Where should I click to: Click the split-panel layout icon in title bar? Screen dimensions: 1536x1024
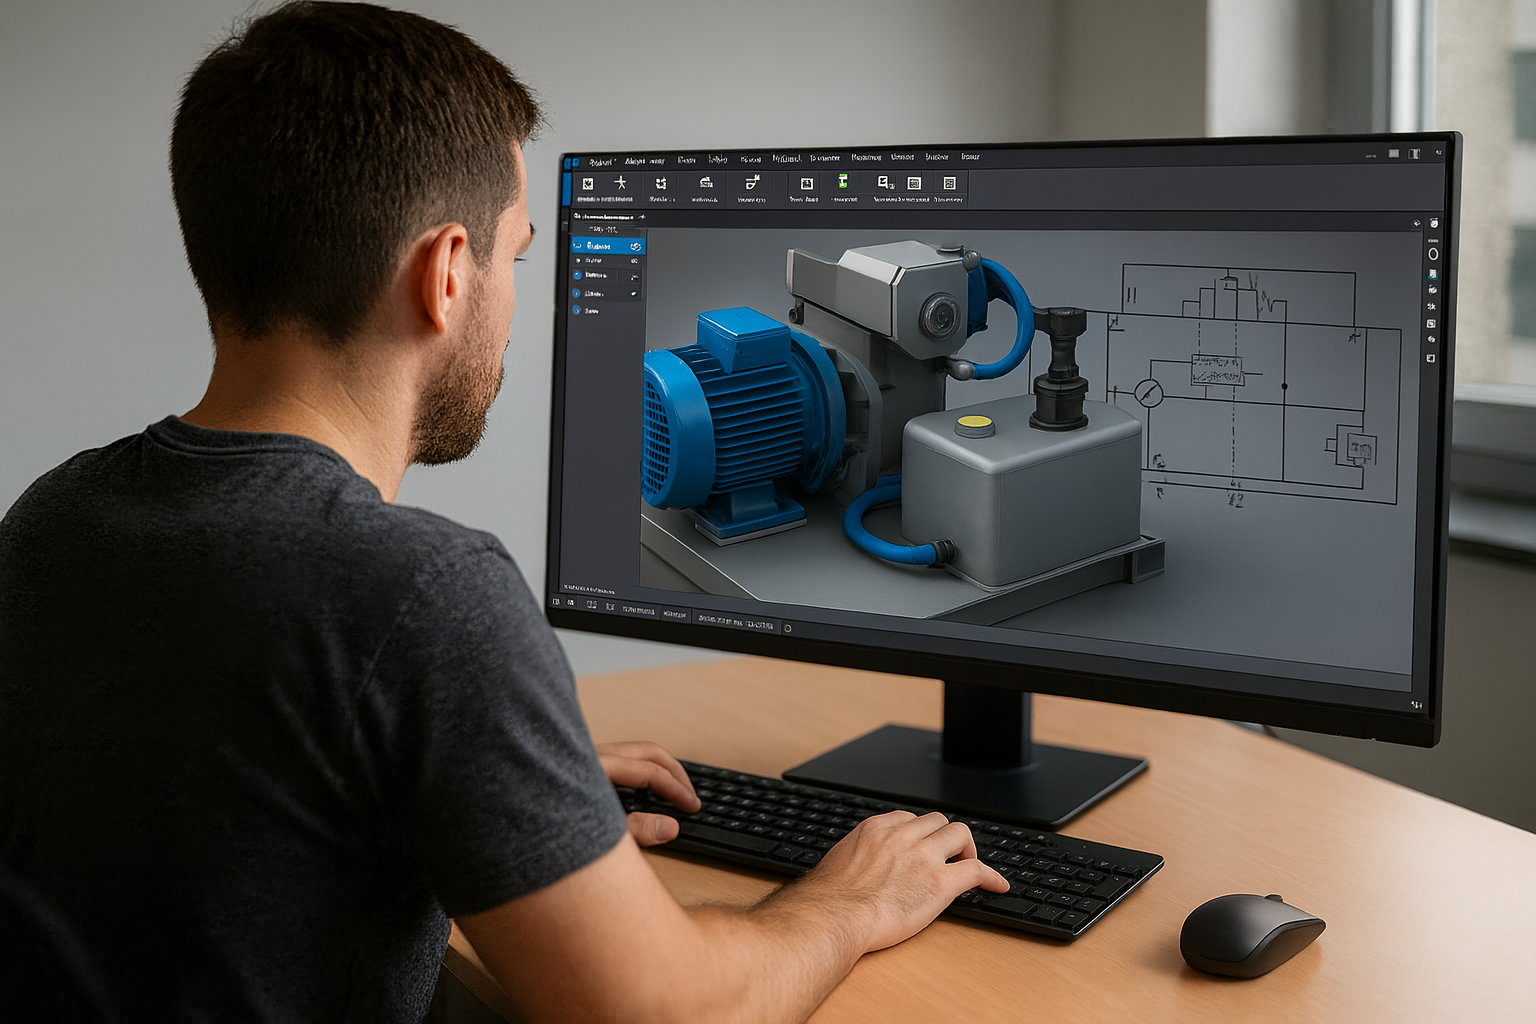[1414, 154]
